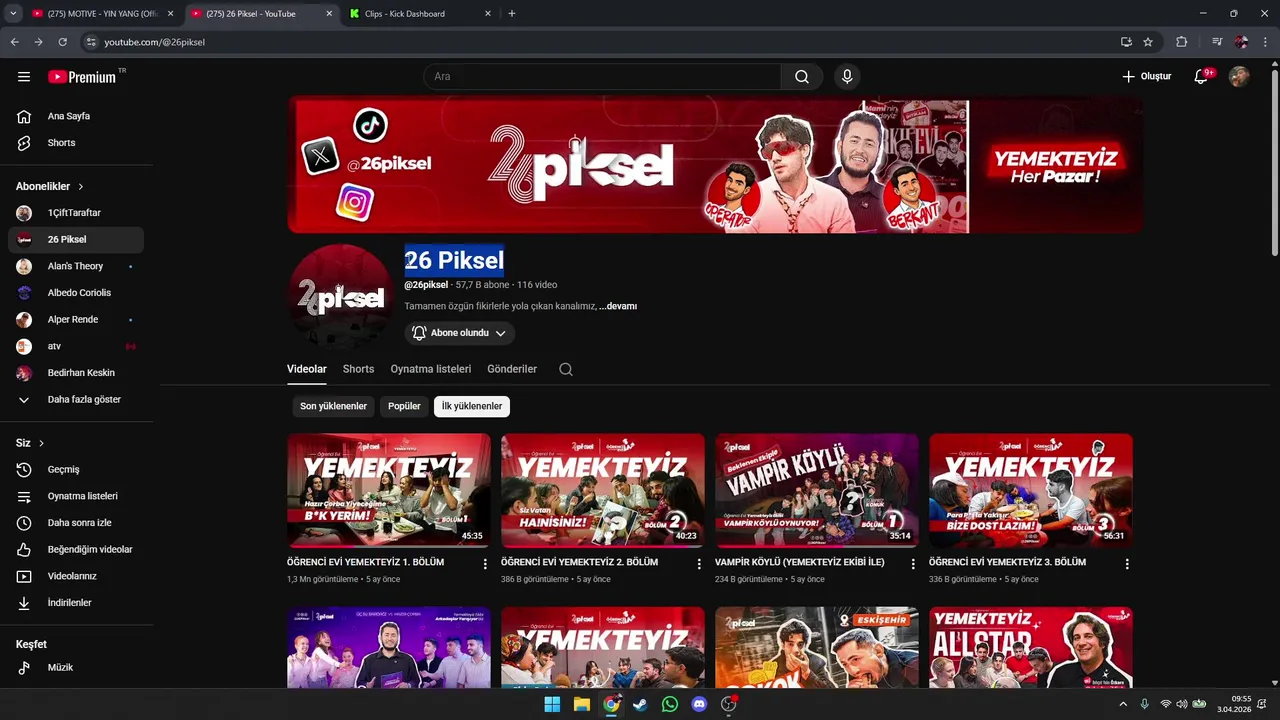
Task: Open channel Oynatma listeleri tab
Action: (431, 369)
